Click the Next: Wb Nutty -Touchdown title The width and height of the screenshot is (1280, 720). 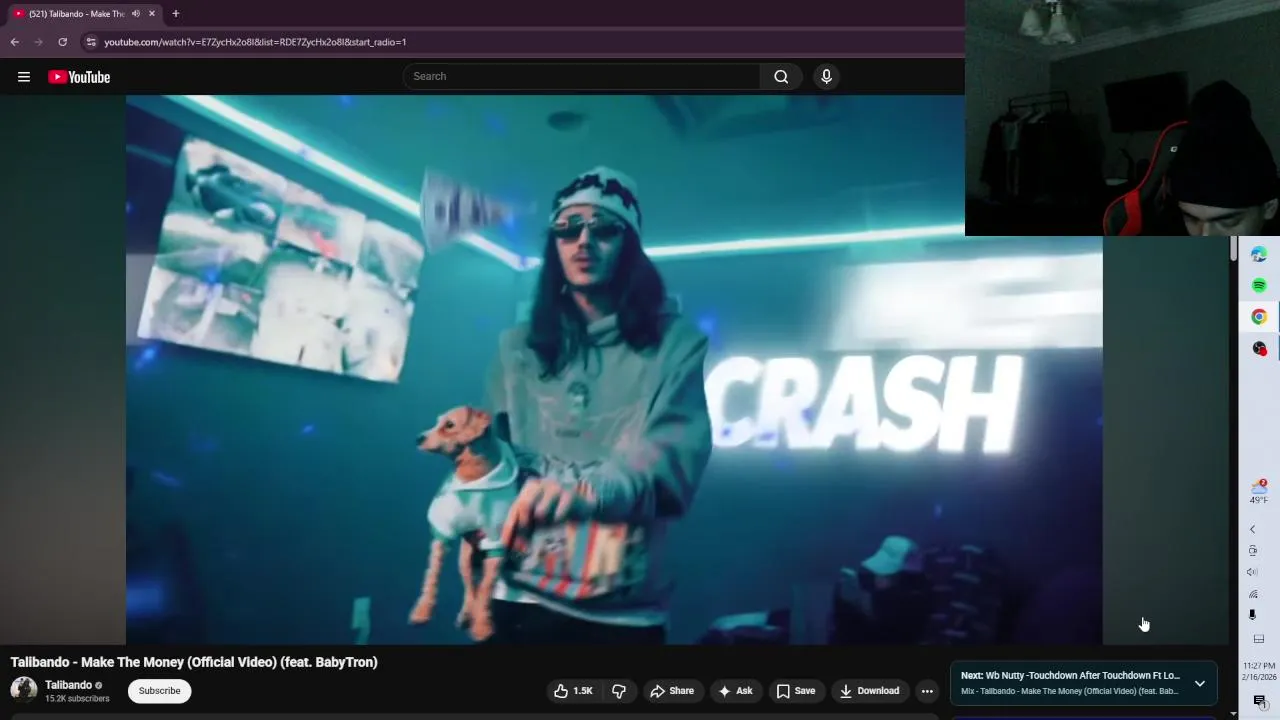pyautogui.click(x=1070, y=676)
